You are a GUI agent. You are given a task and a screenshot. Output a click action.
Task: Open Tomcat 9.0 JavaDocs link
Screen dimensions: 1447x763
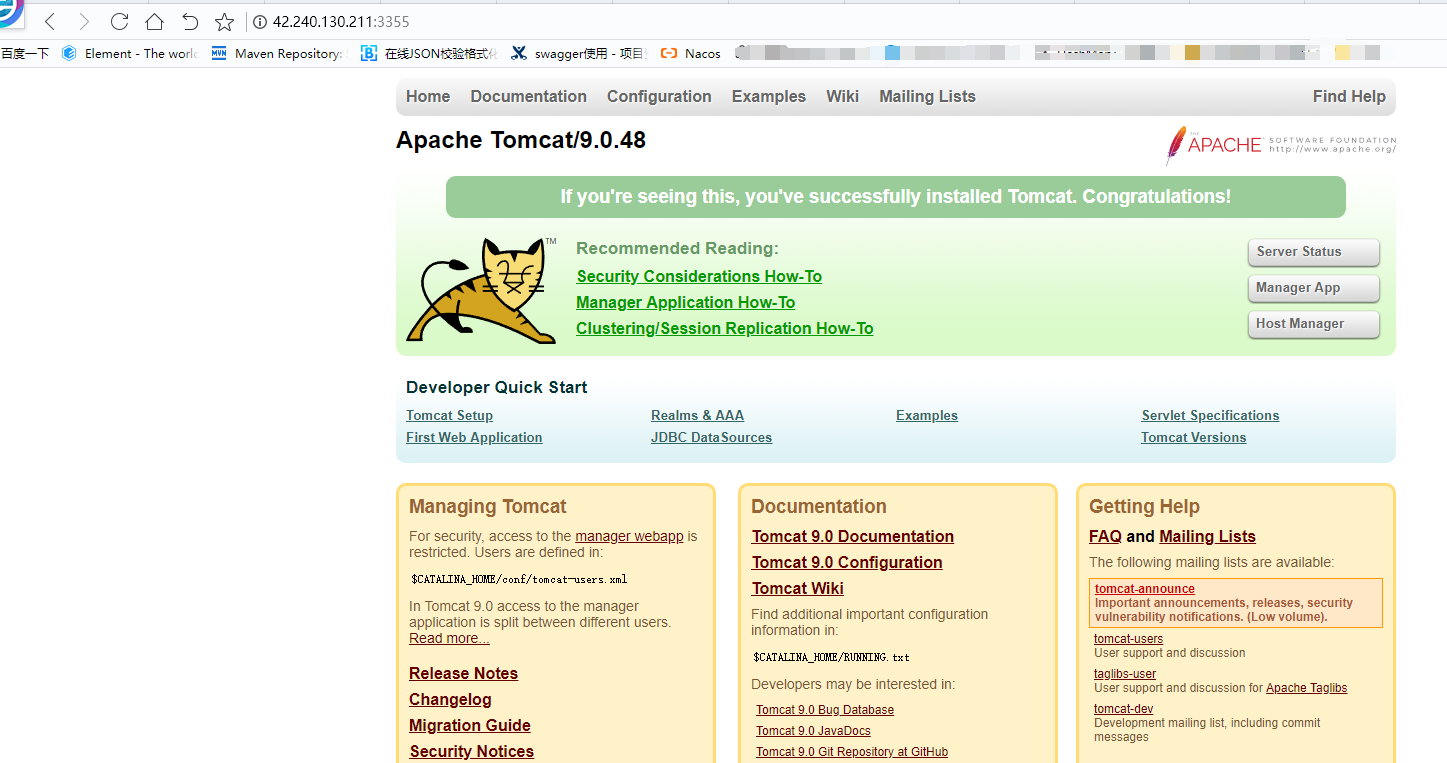(813, 731)
